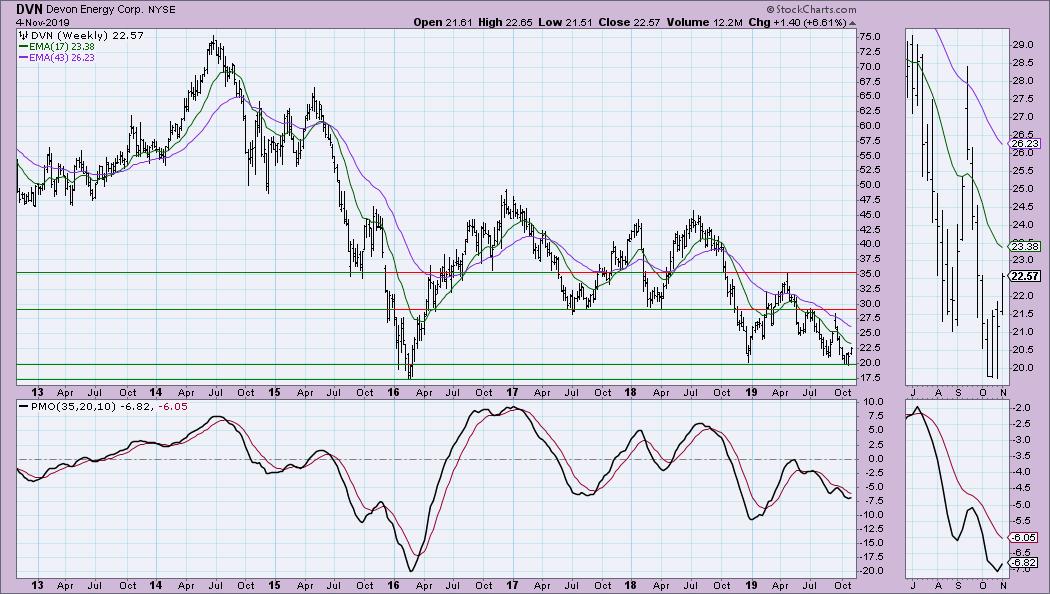Click the 27.5 label on zoom panel axis

pos(1022,98)
